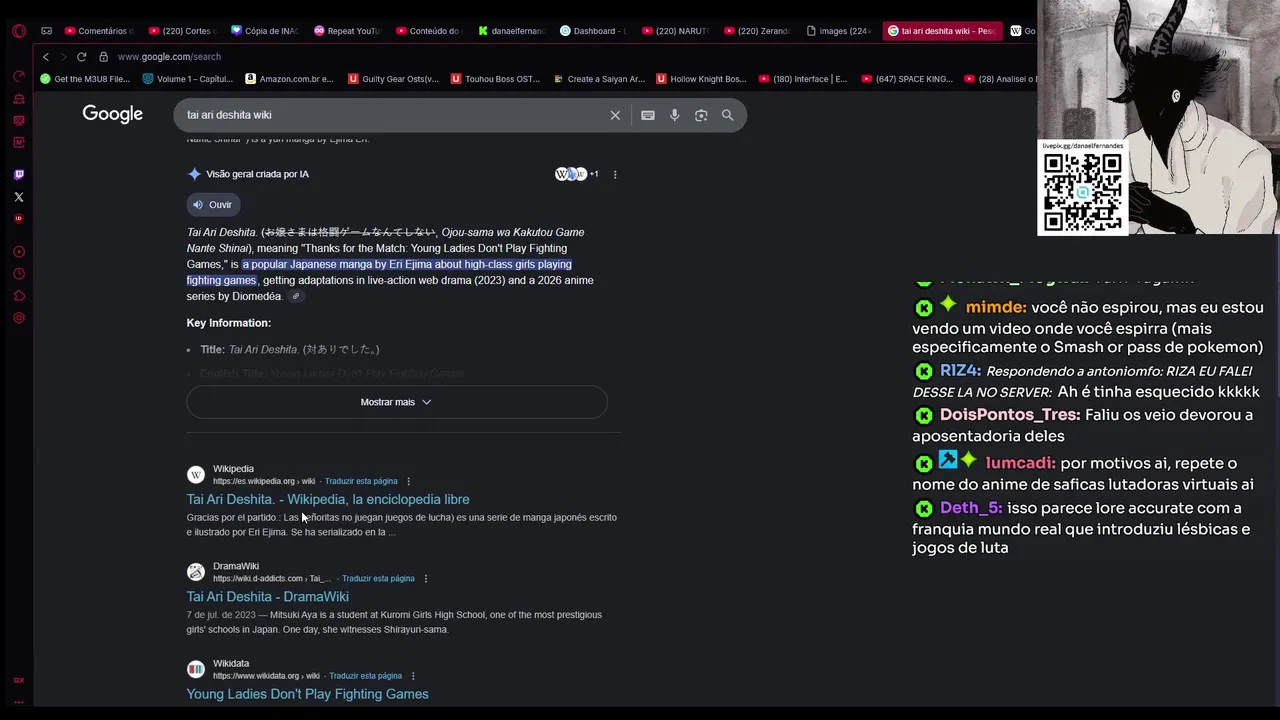
Task: Submit search with magnifier icon
Action: click(x=728, y=115)
